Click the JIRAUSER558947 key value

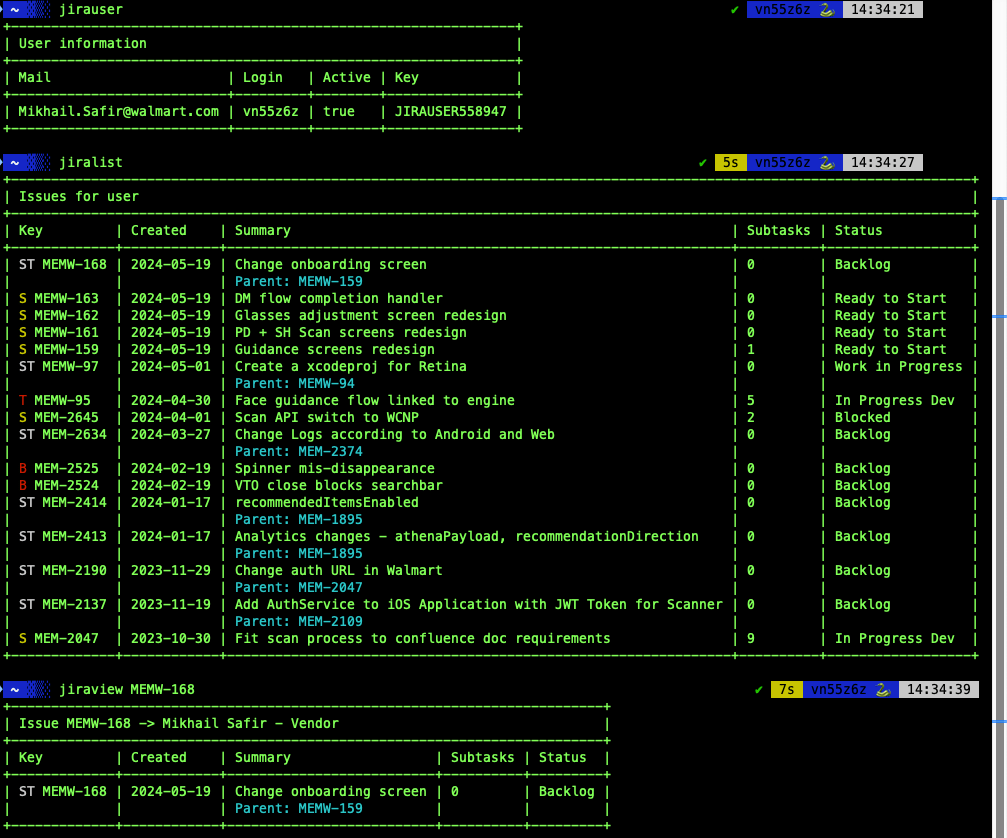pyautogui.click(x=450, y=111)
